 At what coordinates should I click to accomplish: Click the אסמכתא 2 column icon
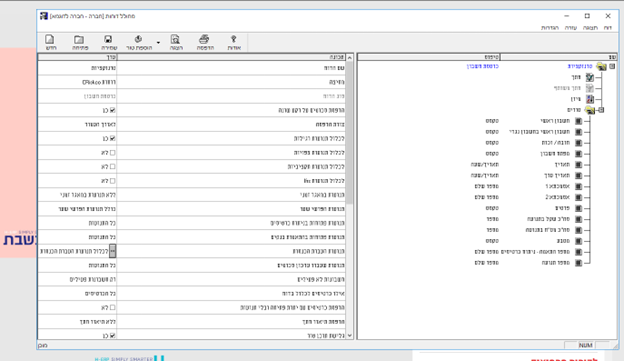point(578,197)
